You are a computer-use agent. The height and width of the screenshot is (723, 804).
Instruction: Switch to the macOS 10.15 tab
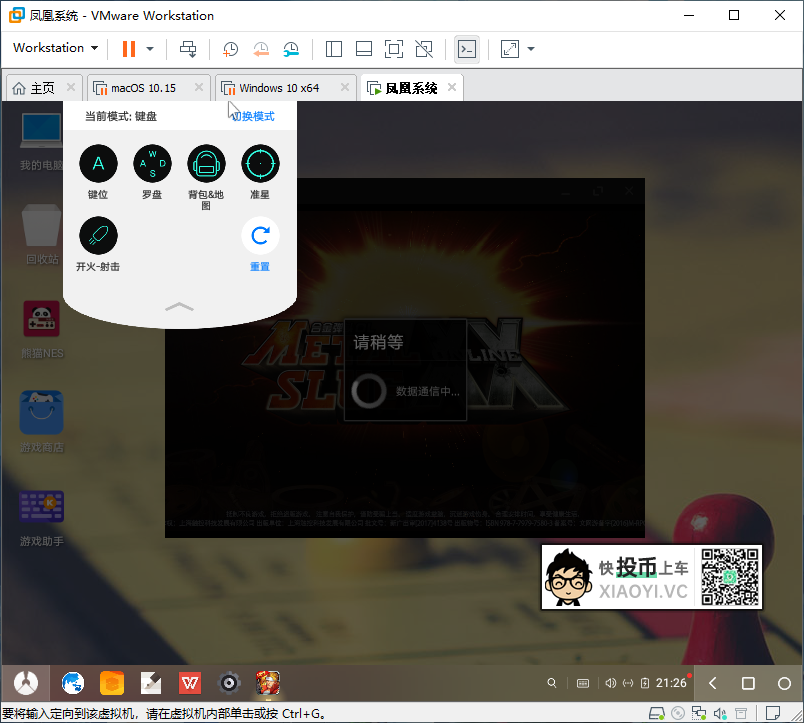pyautogui.click(x=142, y=88)
